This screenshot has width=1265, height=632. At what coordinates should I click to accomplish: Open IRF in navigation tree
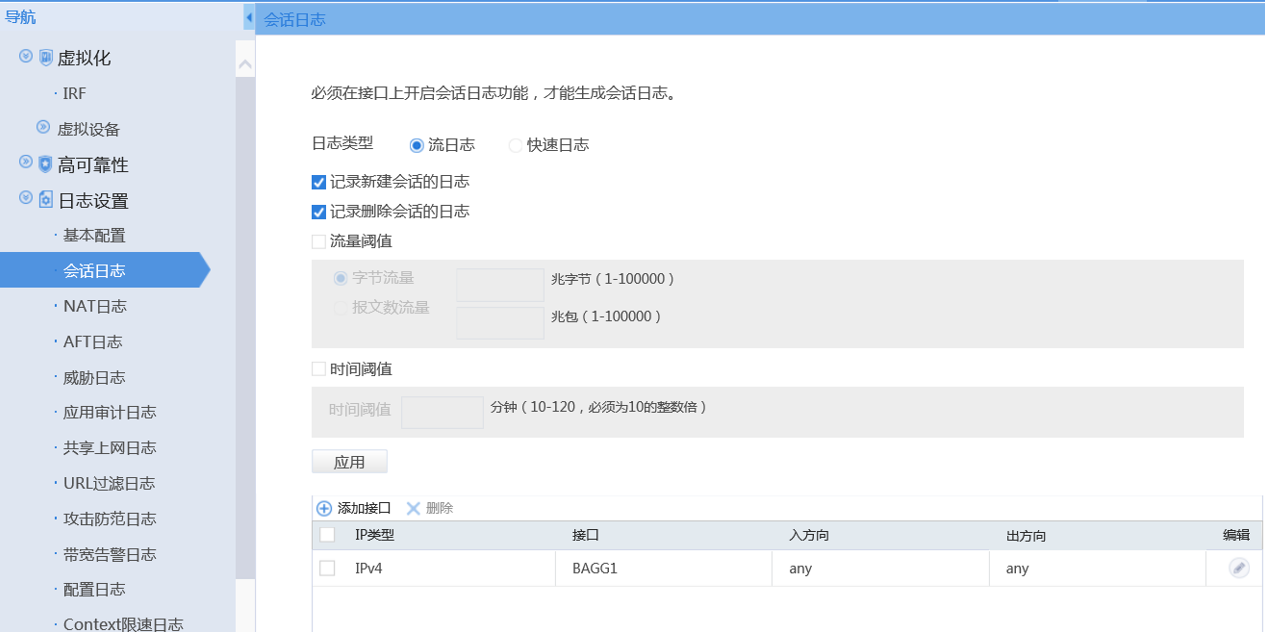75,93
